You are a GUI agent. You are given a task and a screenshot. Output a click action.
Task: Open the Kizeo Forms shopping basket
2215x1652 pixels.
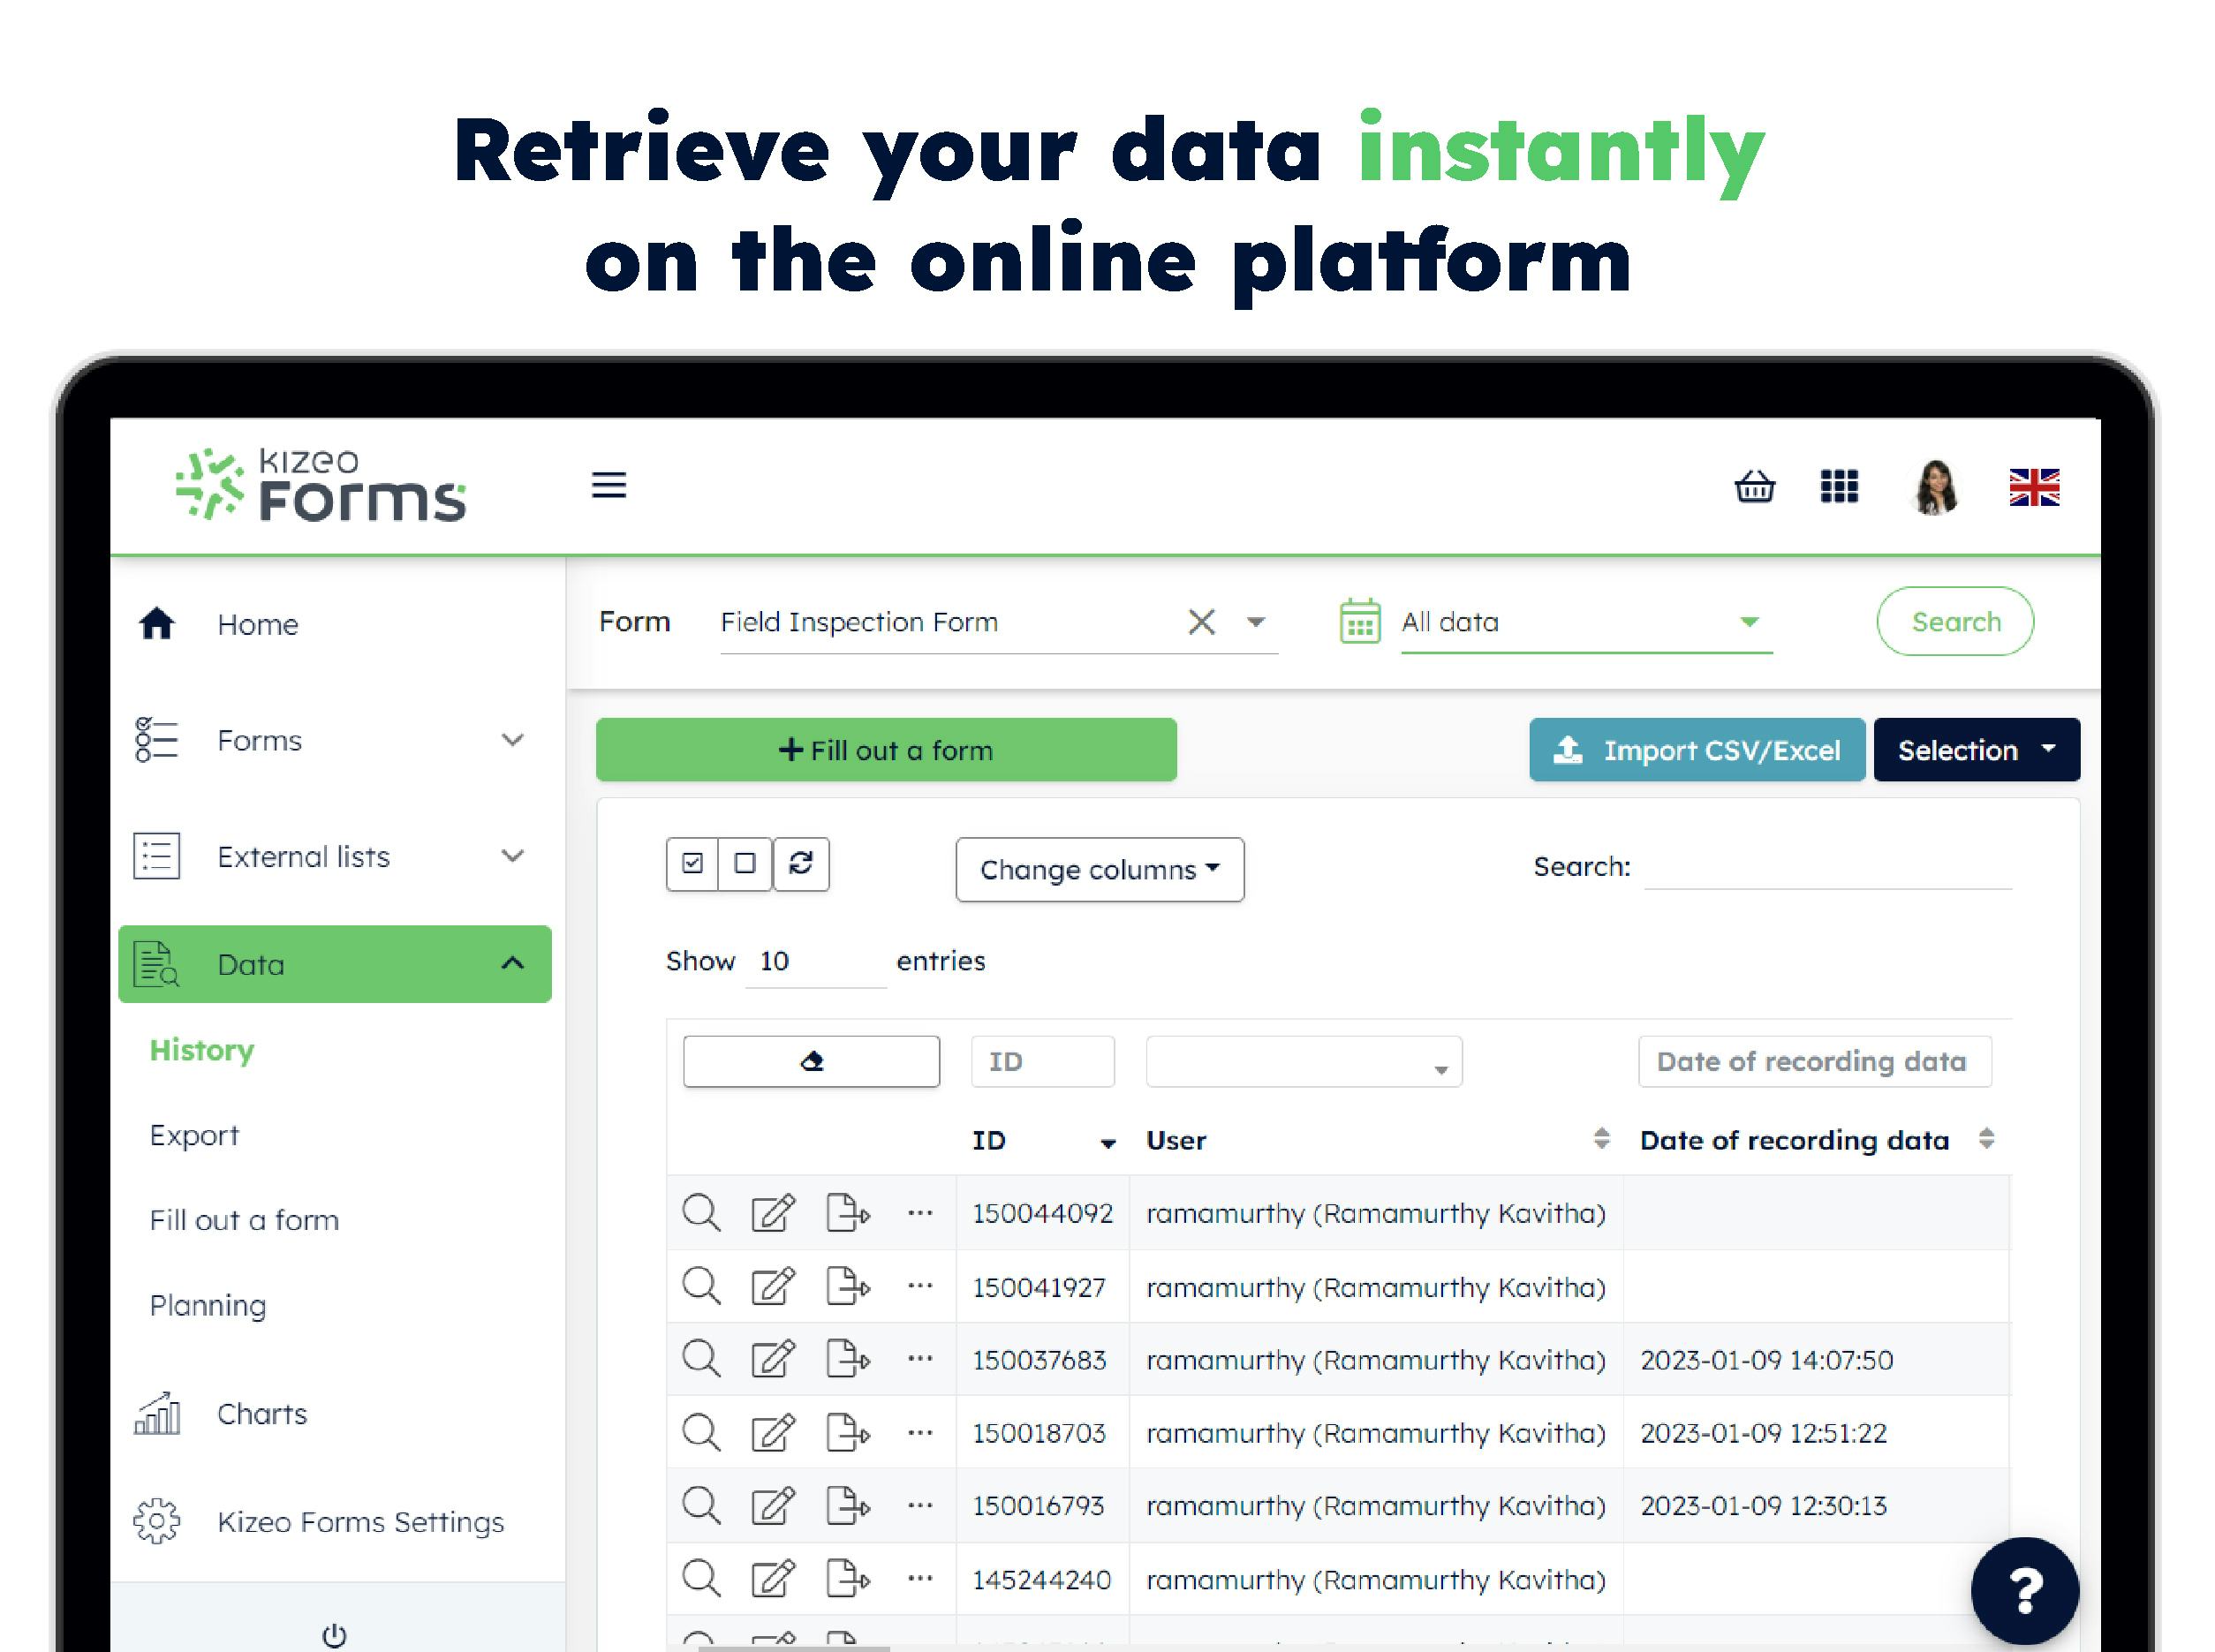tap(1755, 487)
